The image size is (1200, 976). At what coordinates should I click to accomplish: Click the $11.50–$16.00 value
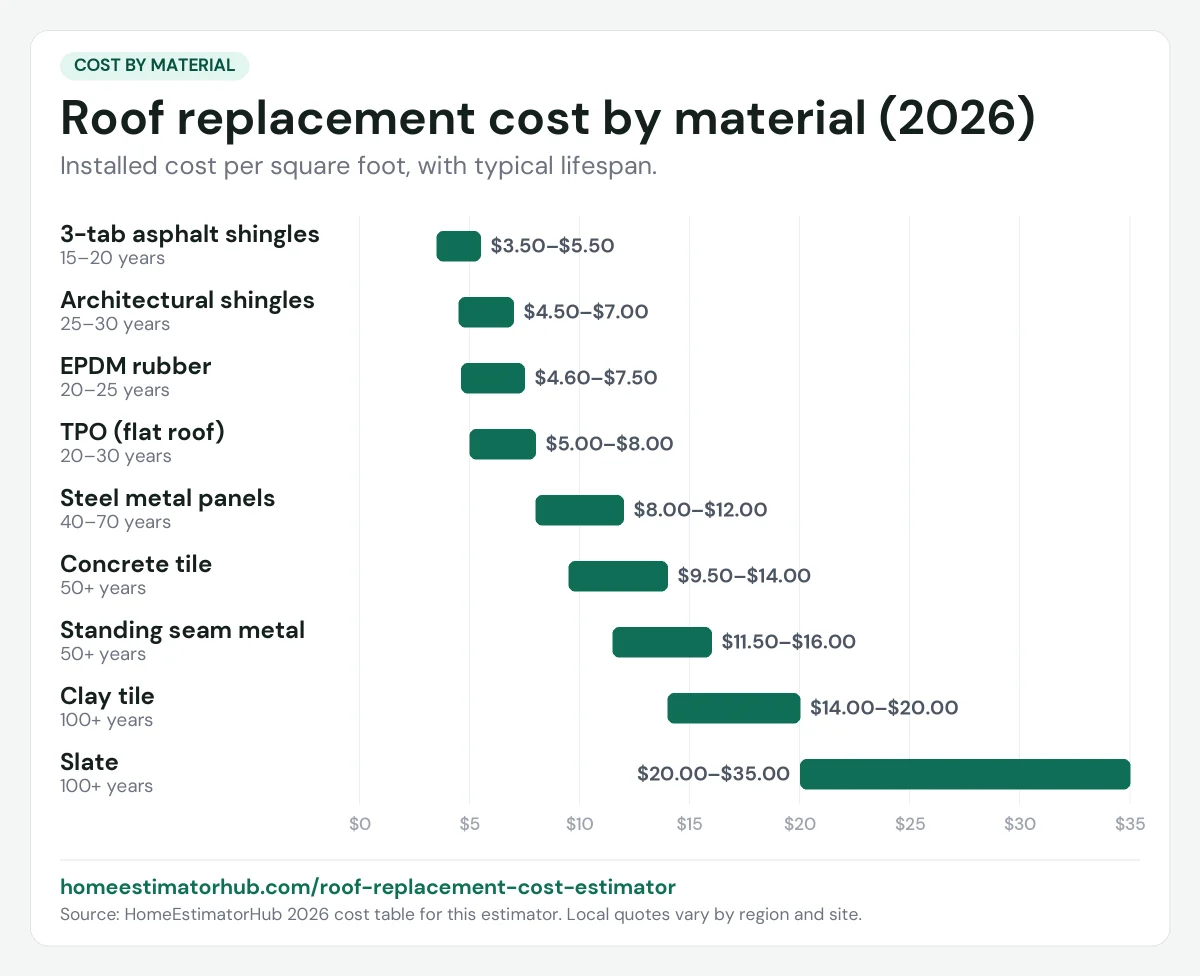pyautogui.click(x=789, y=642)
